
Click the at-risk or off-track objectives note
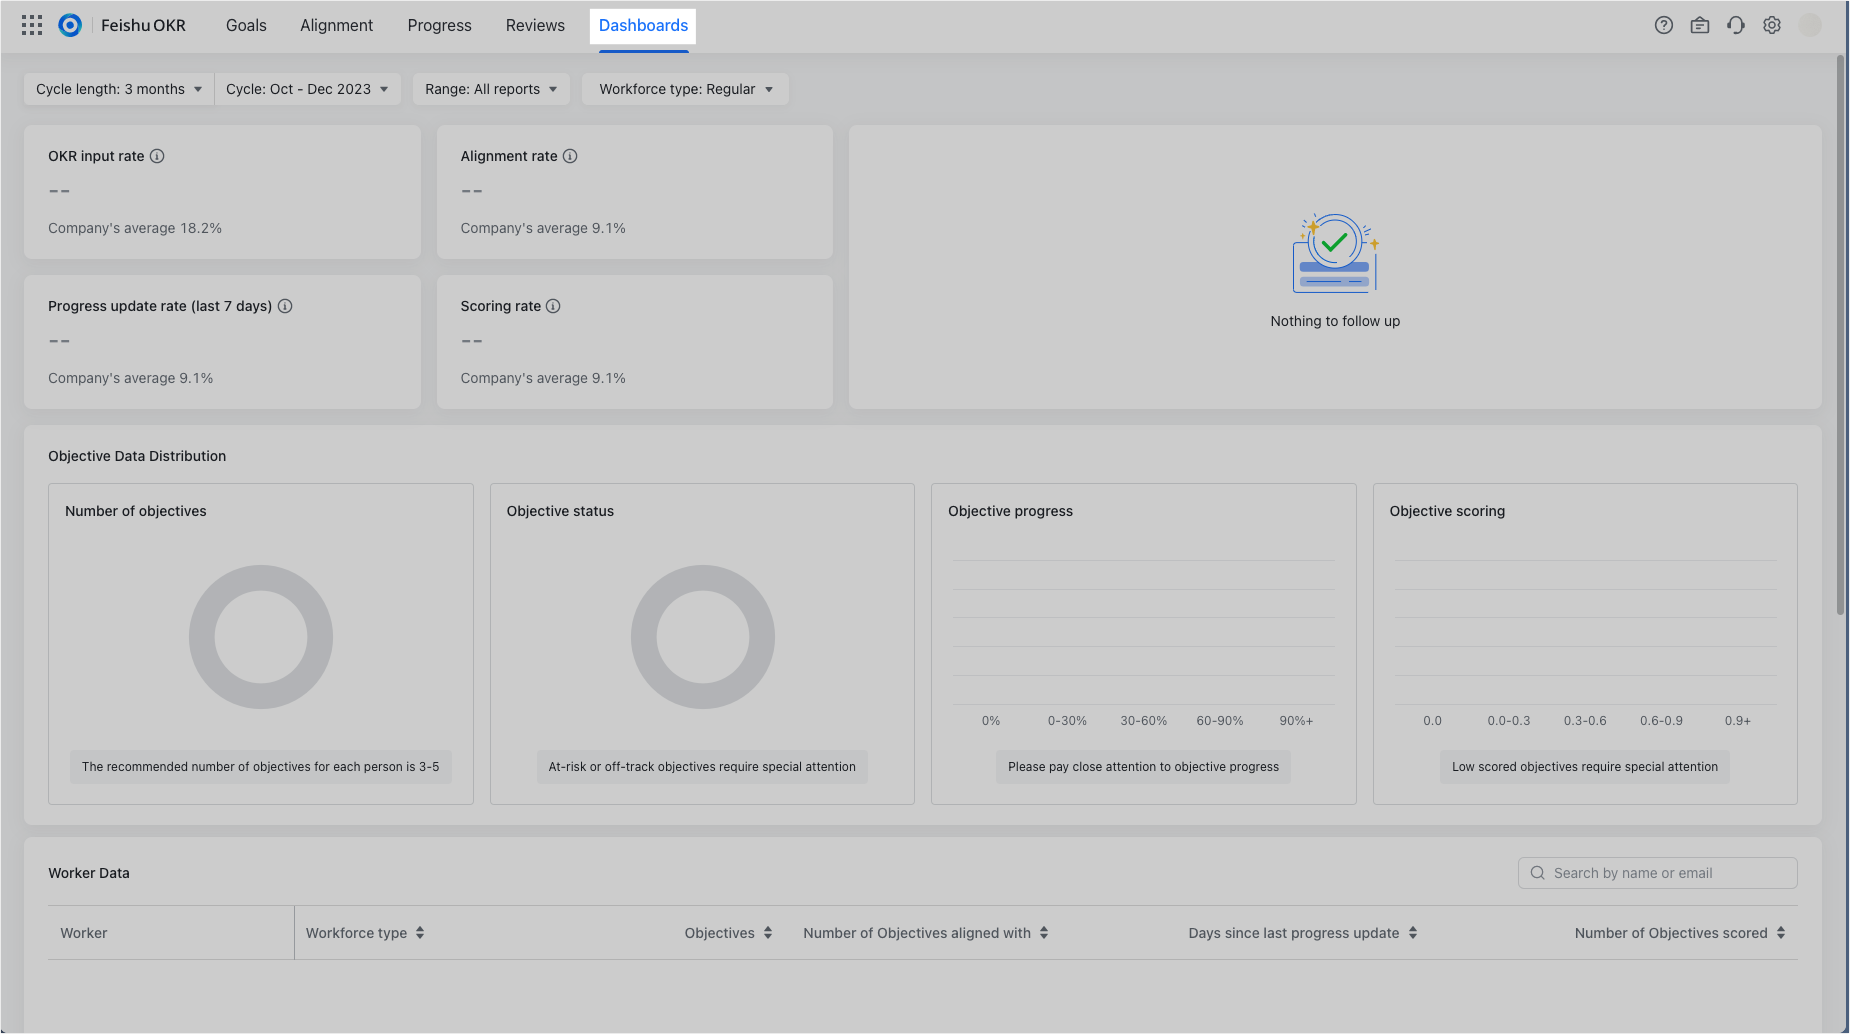pos(702,767)
